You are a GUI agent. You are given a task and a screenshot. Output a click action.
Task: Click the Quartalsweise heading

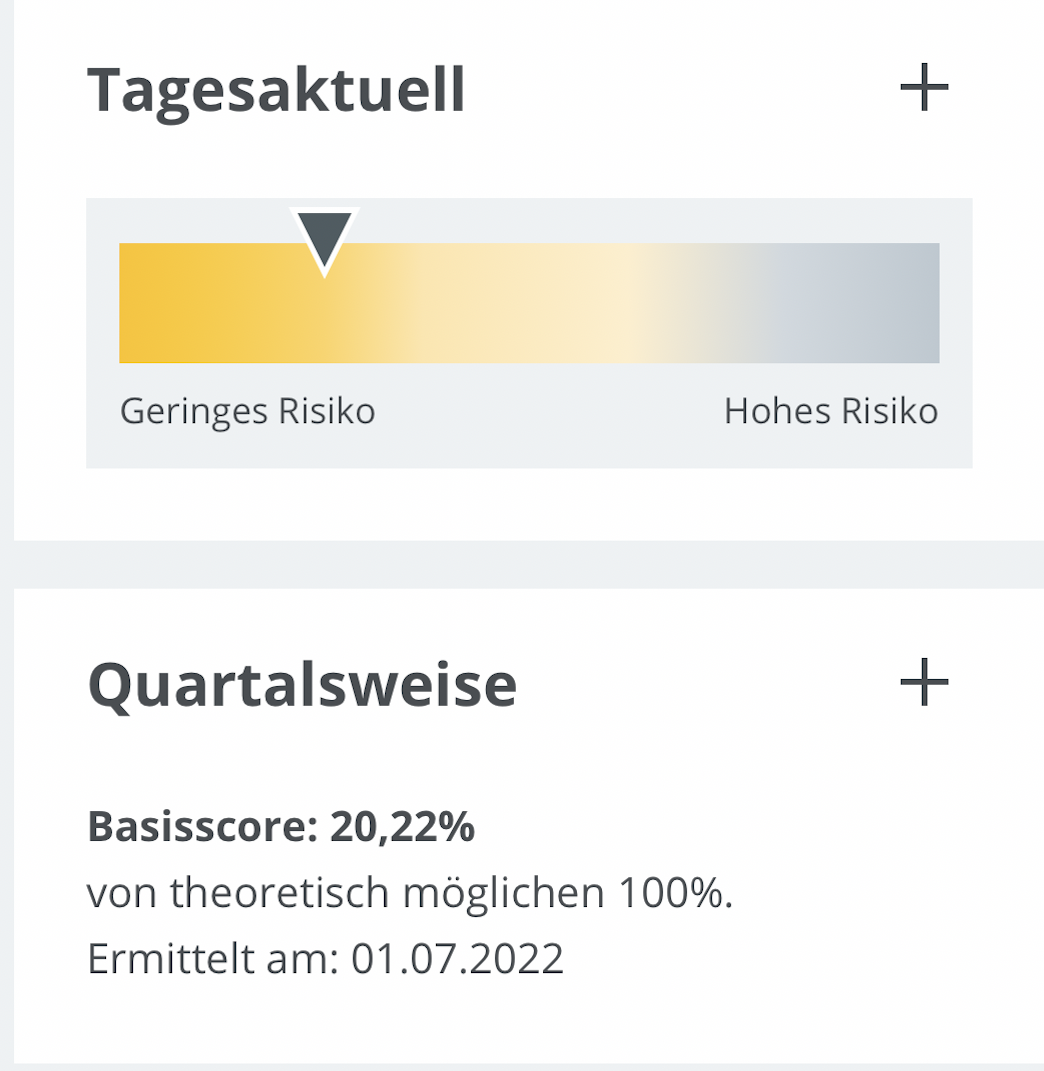(x=302, y=685)
